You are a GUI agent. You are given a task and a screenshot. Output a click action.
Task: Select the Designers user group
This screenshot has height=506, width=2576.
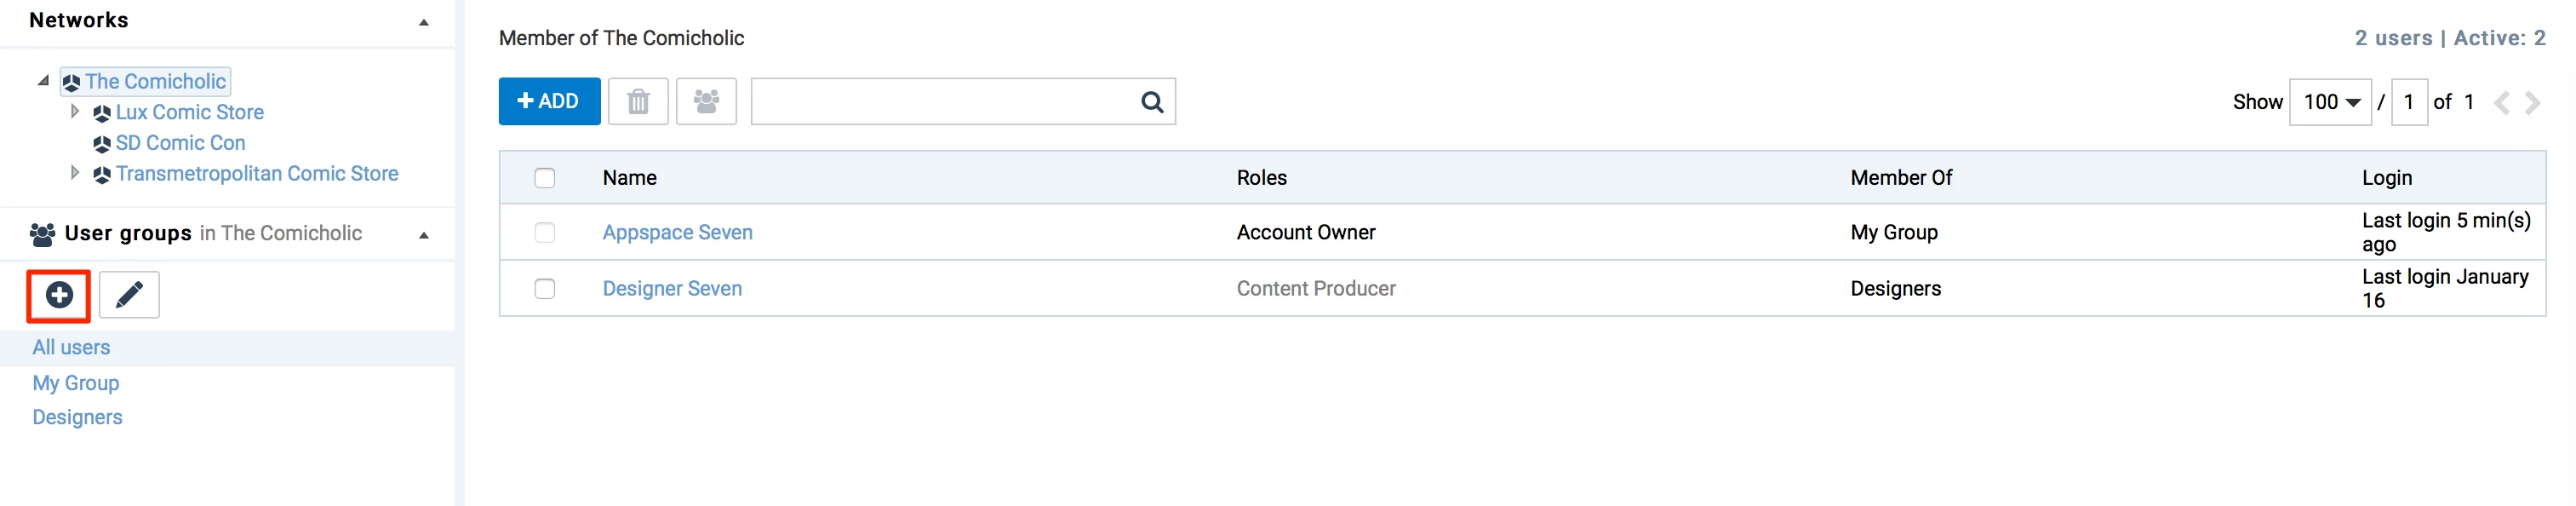click(77, 417)
